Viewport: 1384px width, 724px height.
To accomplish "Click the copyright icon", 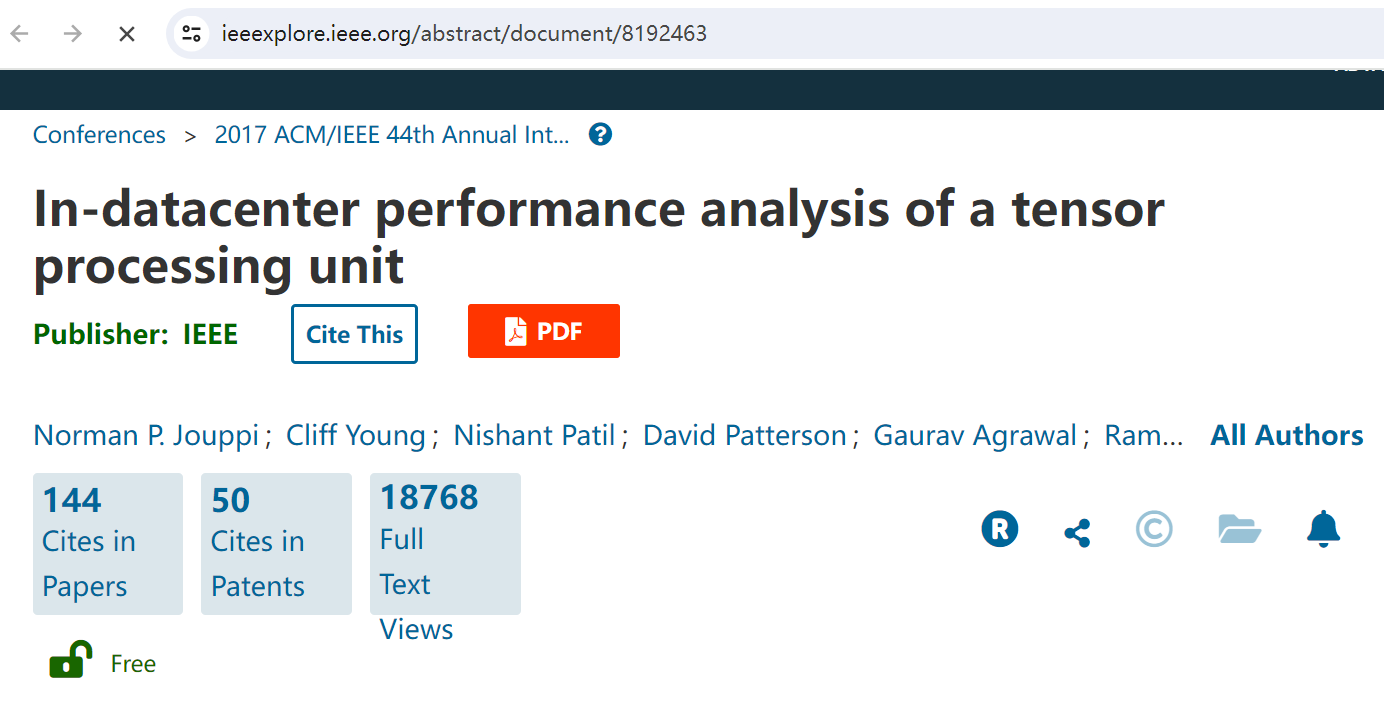I will click(x=1154, y=529).
